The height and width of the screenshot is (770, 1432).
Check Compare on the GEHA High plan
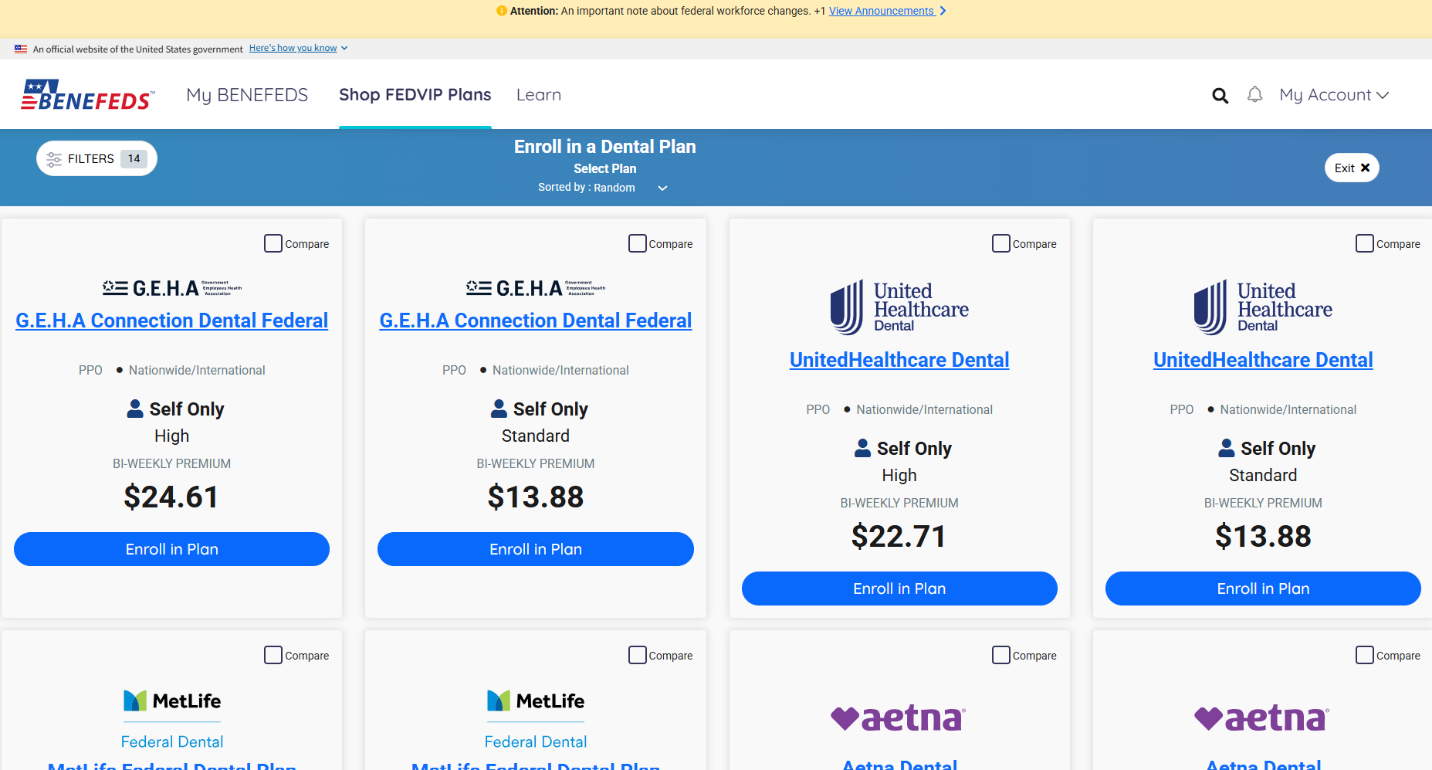[273, 243]
